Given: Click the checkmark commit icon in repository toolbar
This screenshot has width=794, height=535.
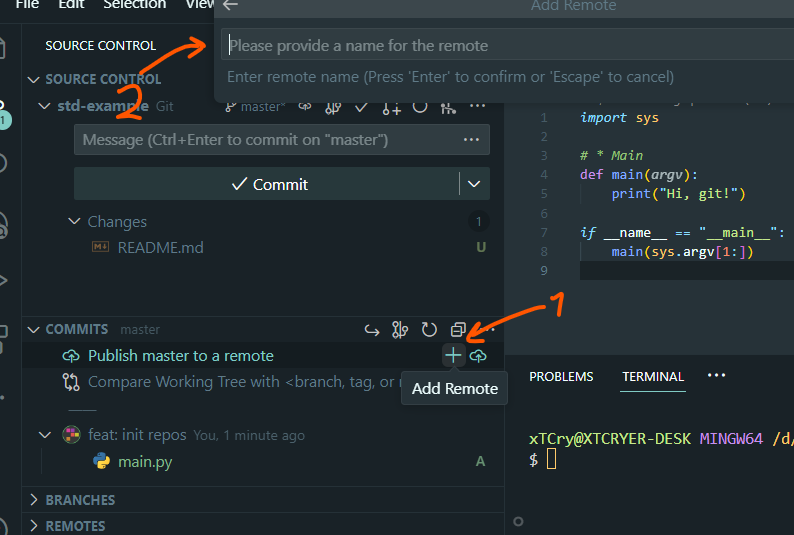Looking at the screenshot, I should [x=363, y=106].
